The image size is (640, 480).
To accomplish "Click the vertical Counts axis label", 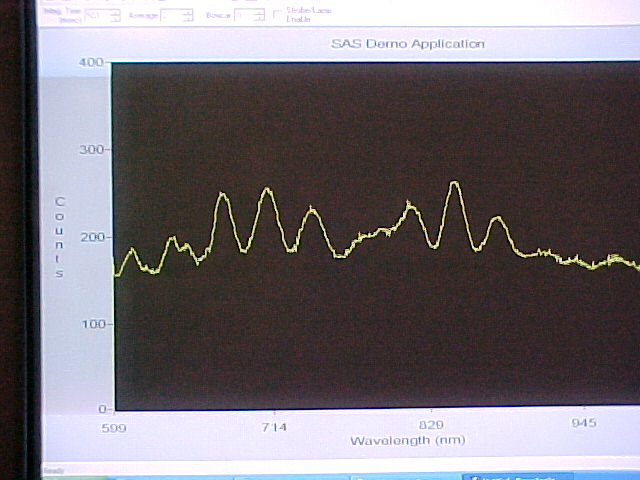I will coord(60,237).
